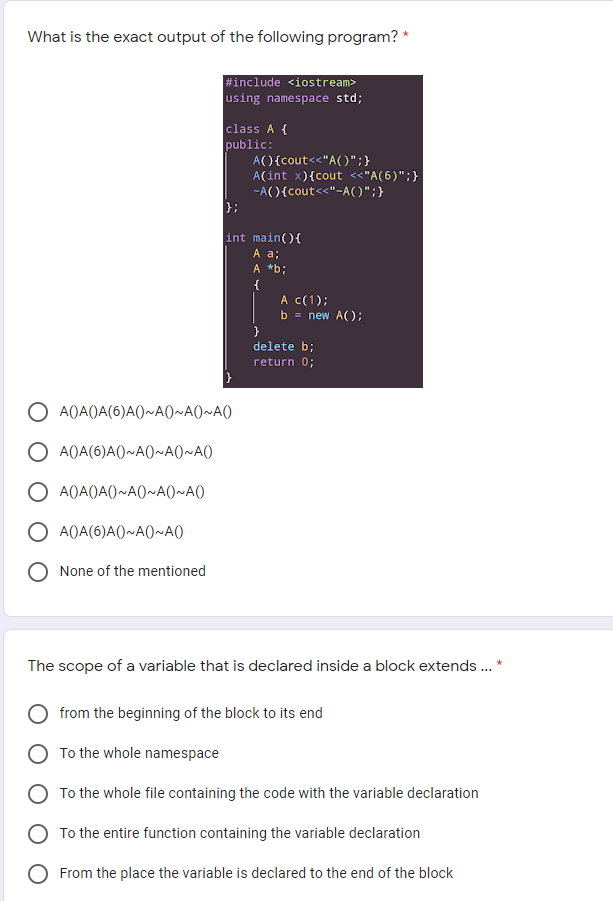The height and width of the screenshot is (901, 613).
Task: Pick the "A()A()A()~A()~A()~A()" answer
Action: 38,491
